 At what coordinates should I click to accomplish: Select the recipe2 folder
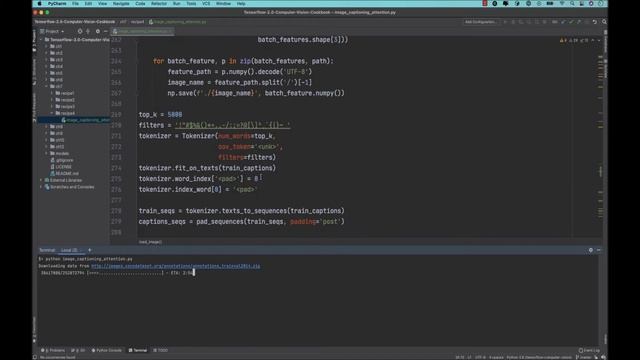(x=65, y=100)
